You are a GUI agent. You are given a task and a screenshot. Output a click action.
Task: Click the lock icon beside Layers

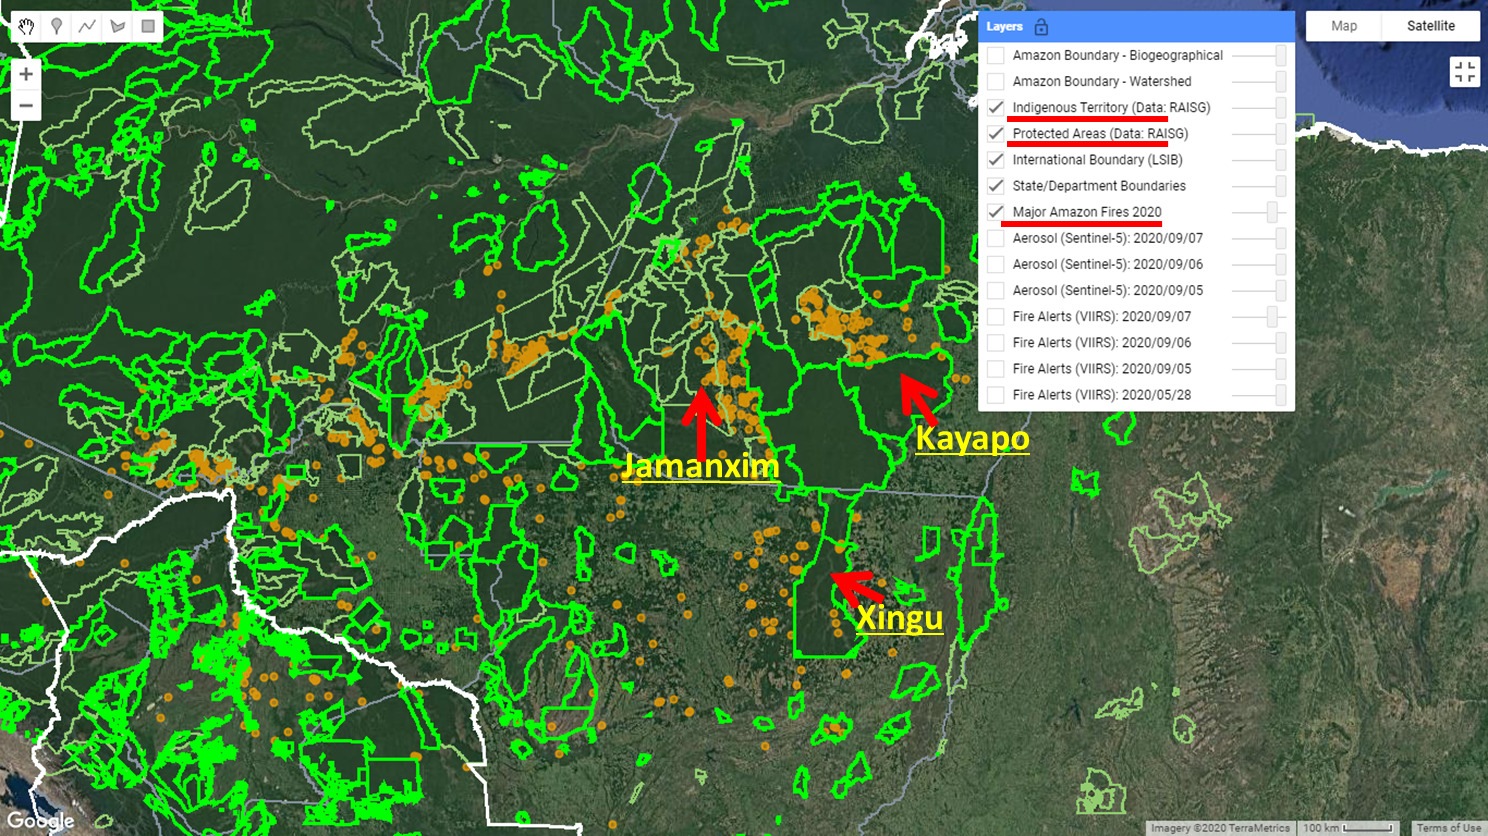[1041, 27]
